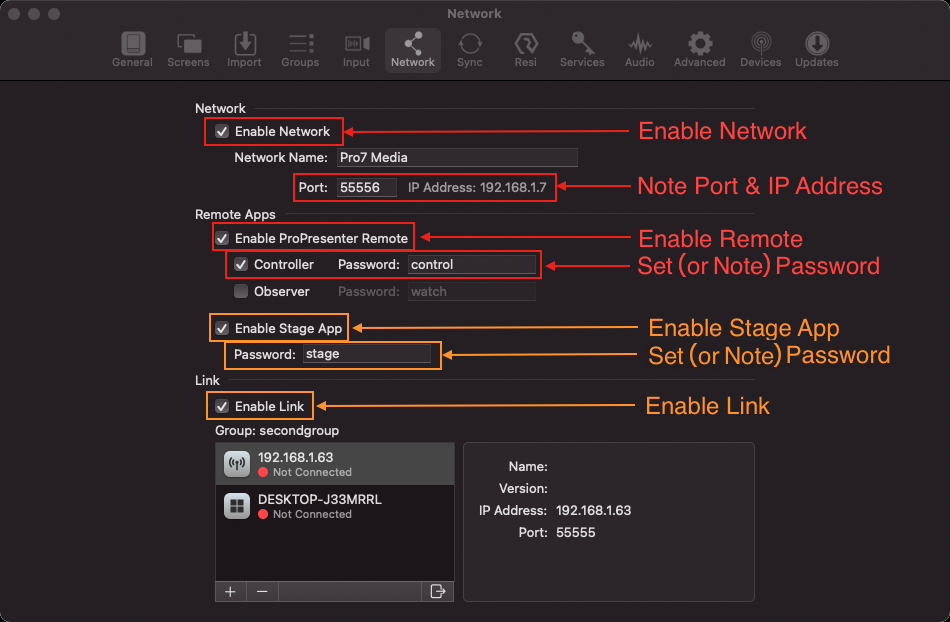The image size is (950, 622).
Task: Click the leave group icon button
Action: click(437, 591)
